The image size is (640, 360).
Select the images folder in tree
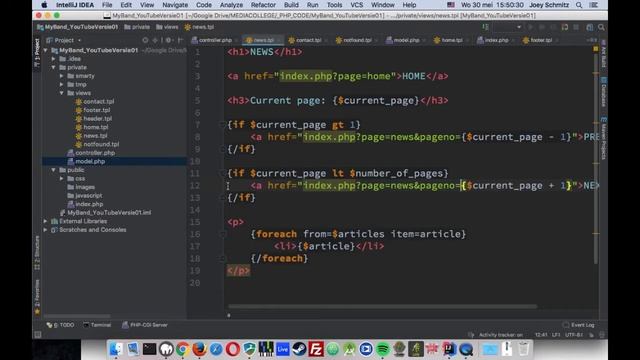(81, 187)
